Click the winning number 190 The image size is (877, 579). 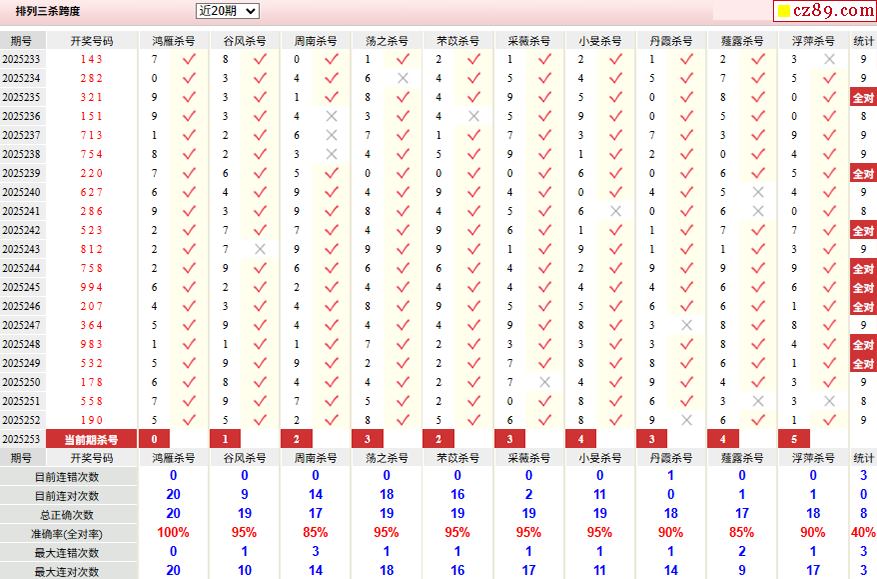[x=91, y=420]
